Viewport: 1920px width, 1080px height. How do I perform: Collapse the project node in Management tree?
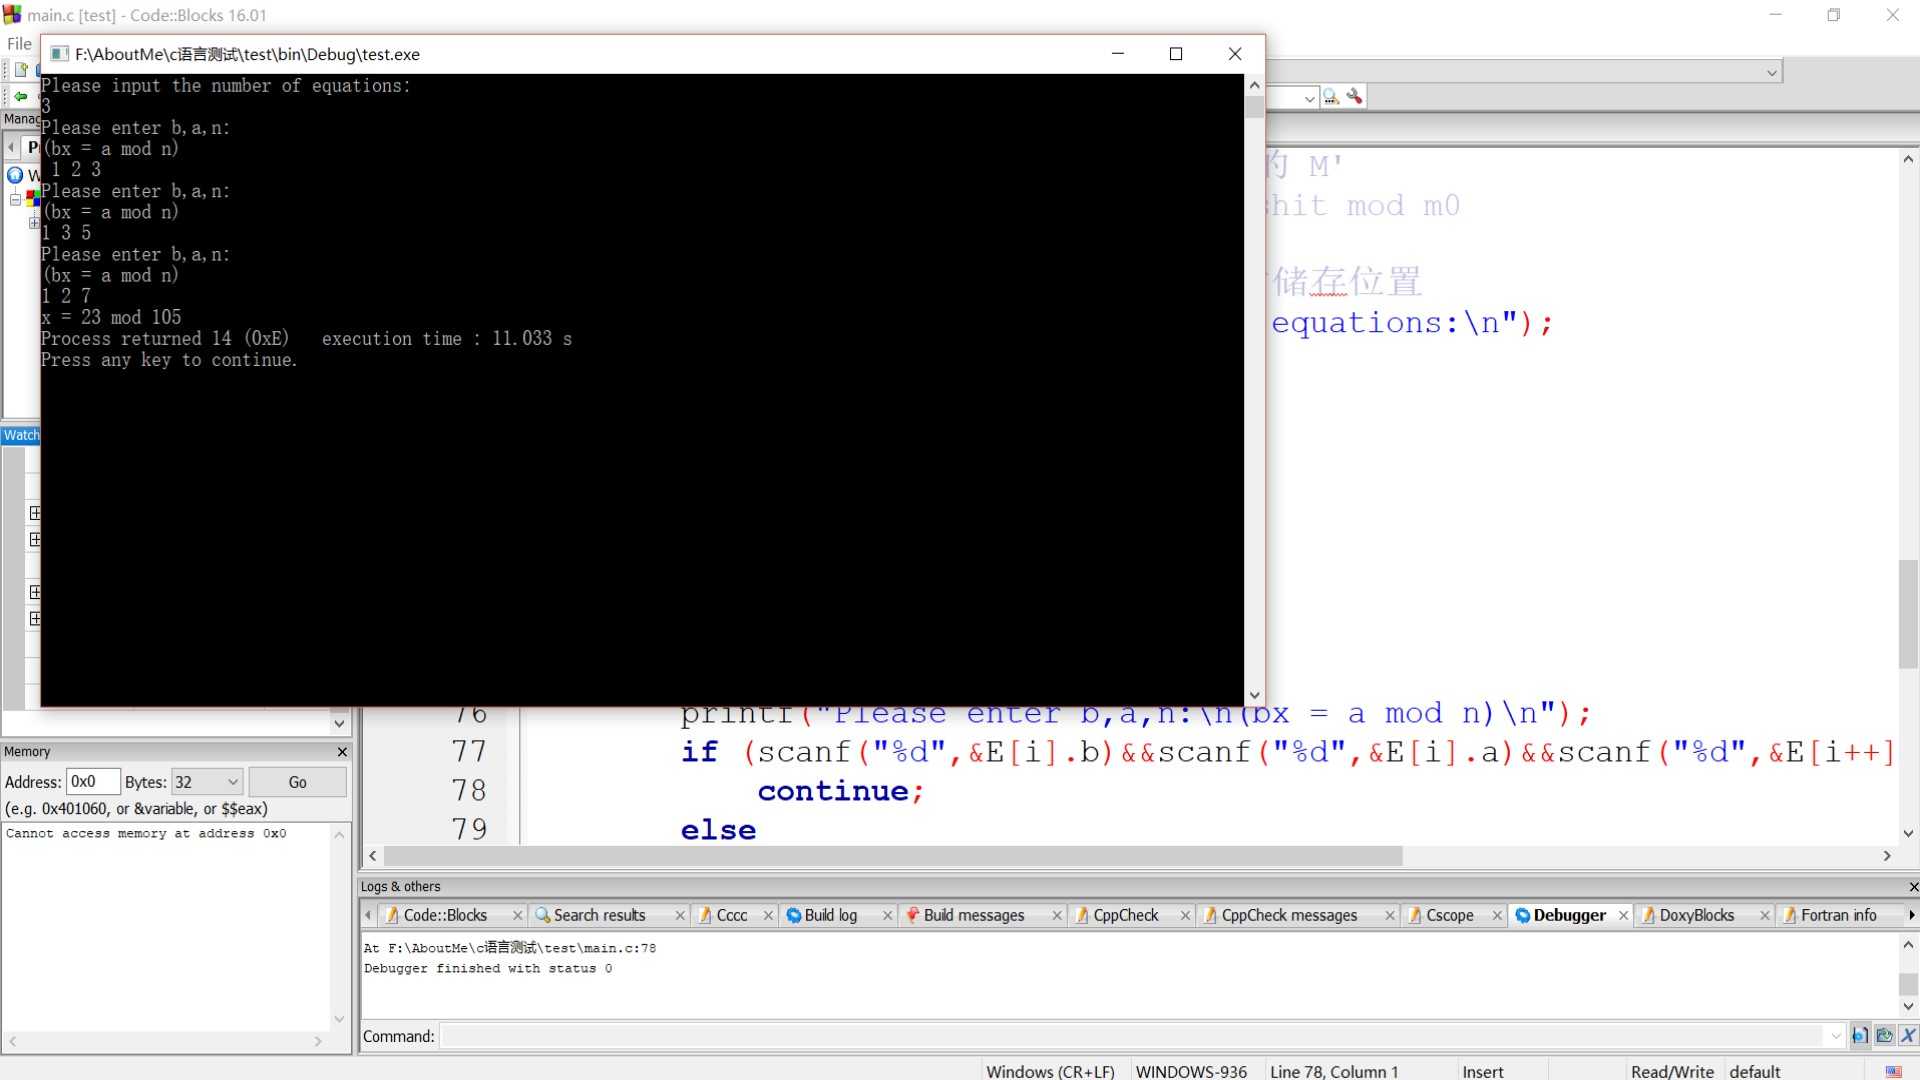16,199
